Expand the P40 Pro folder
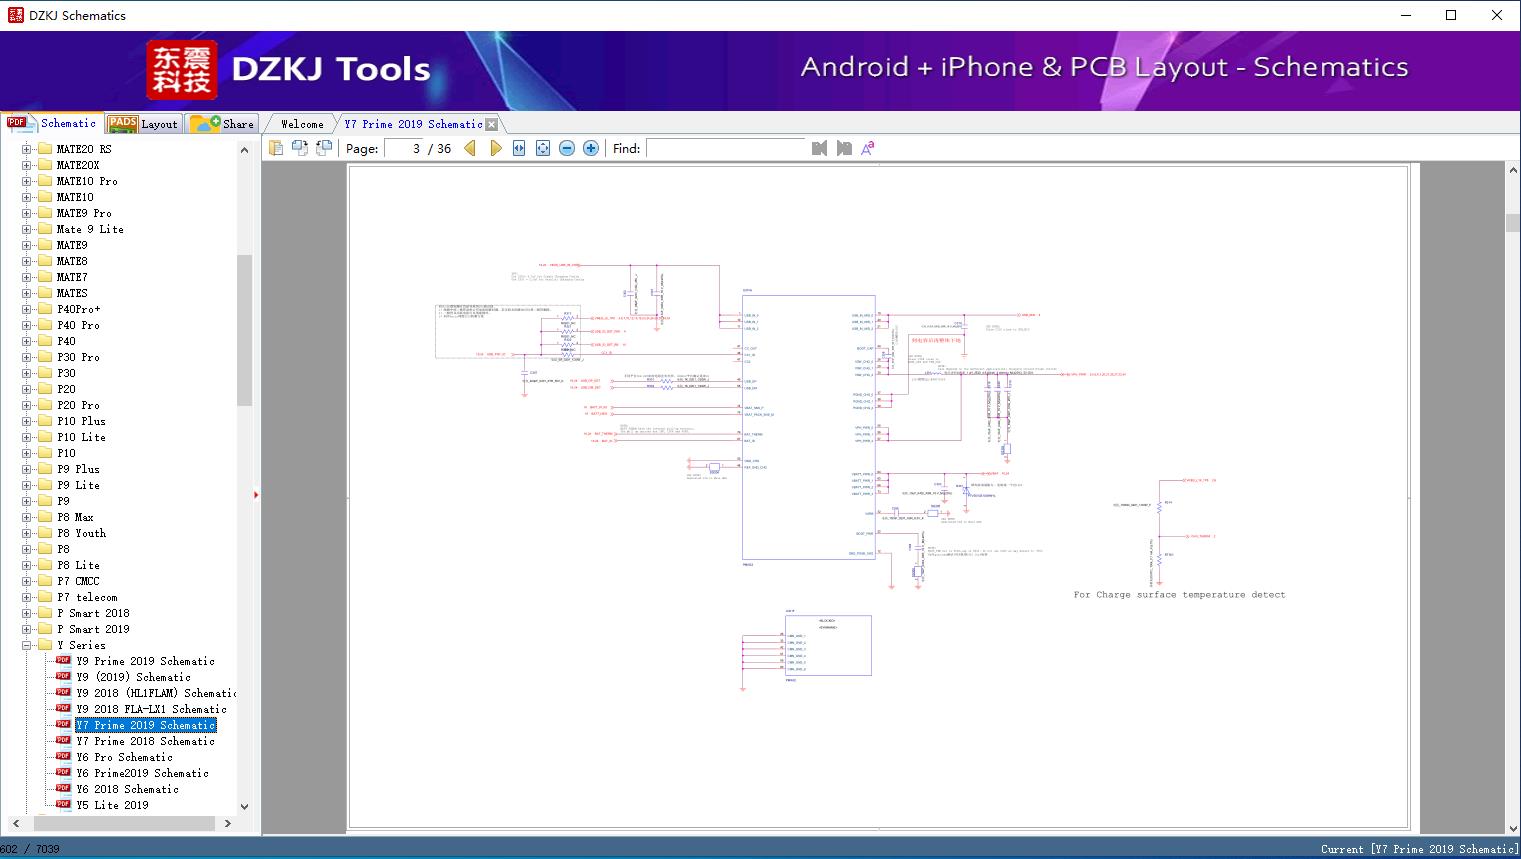The height and width of the screenshot is (859, 1521). pos(27,325)
